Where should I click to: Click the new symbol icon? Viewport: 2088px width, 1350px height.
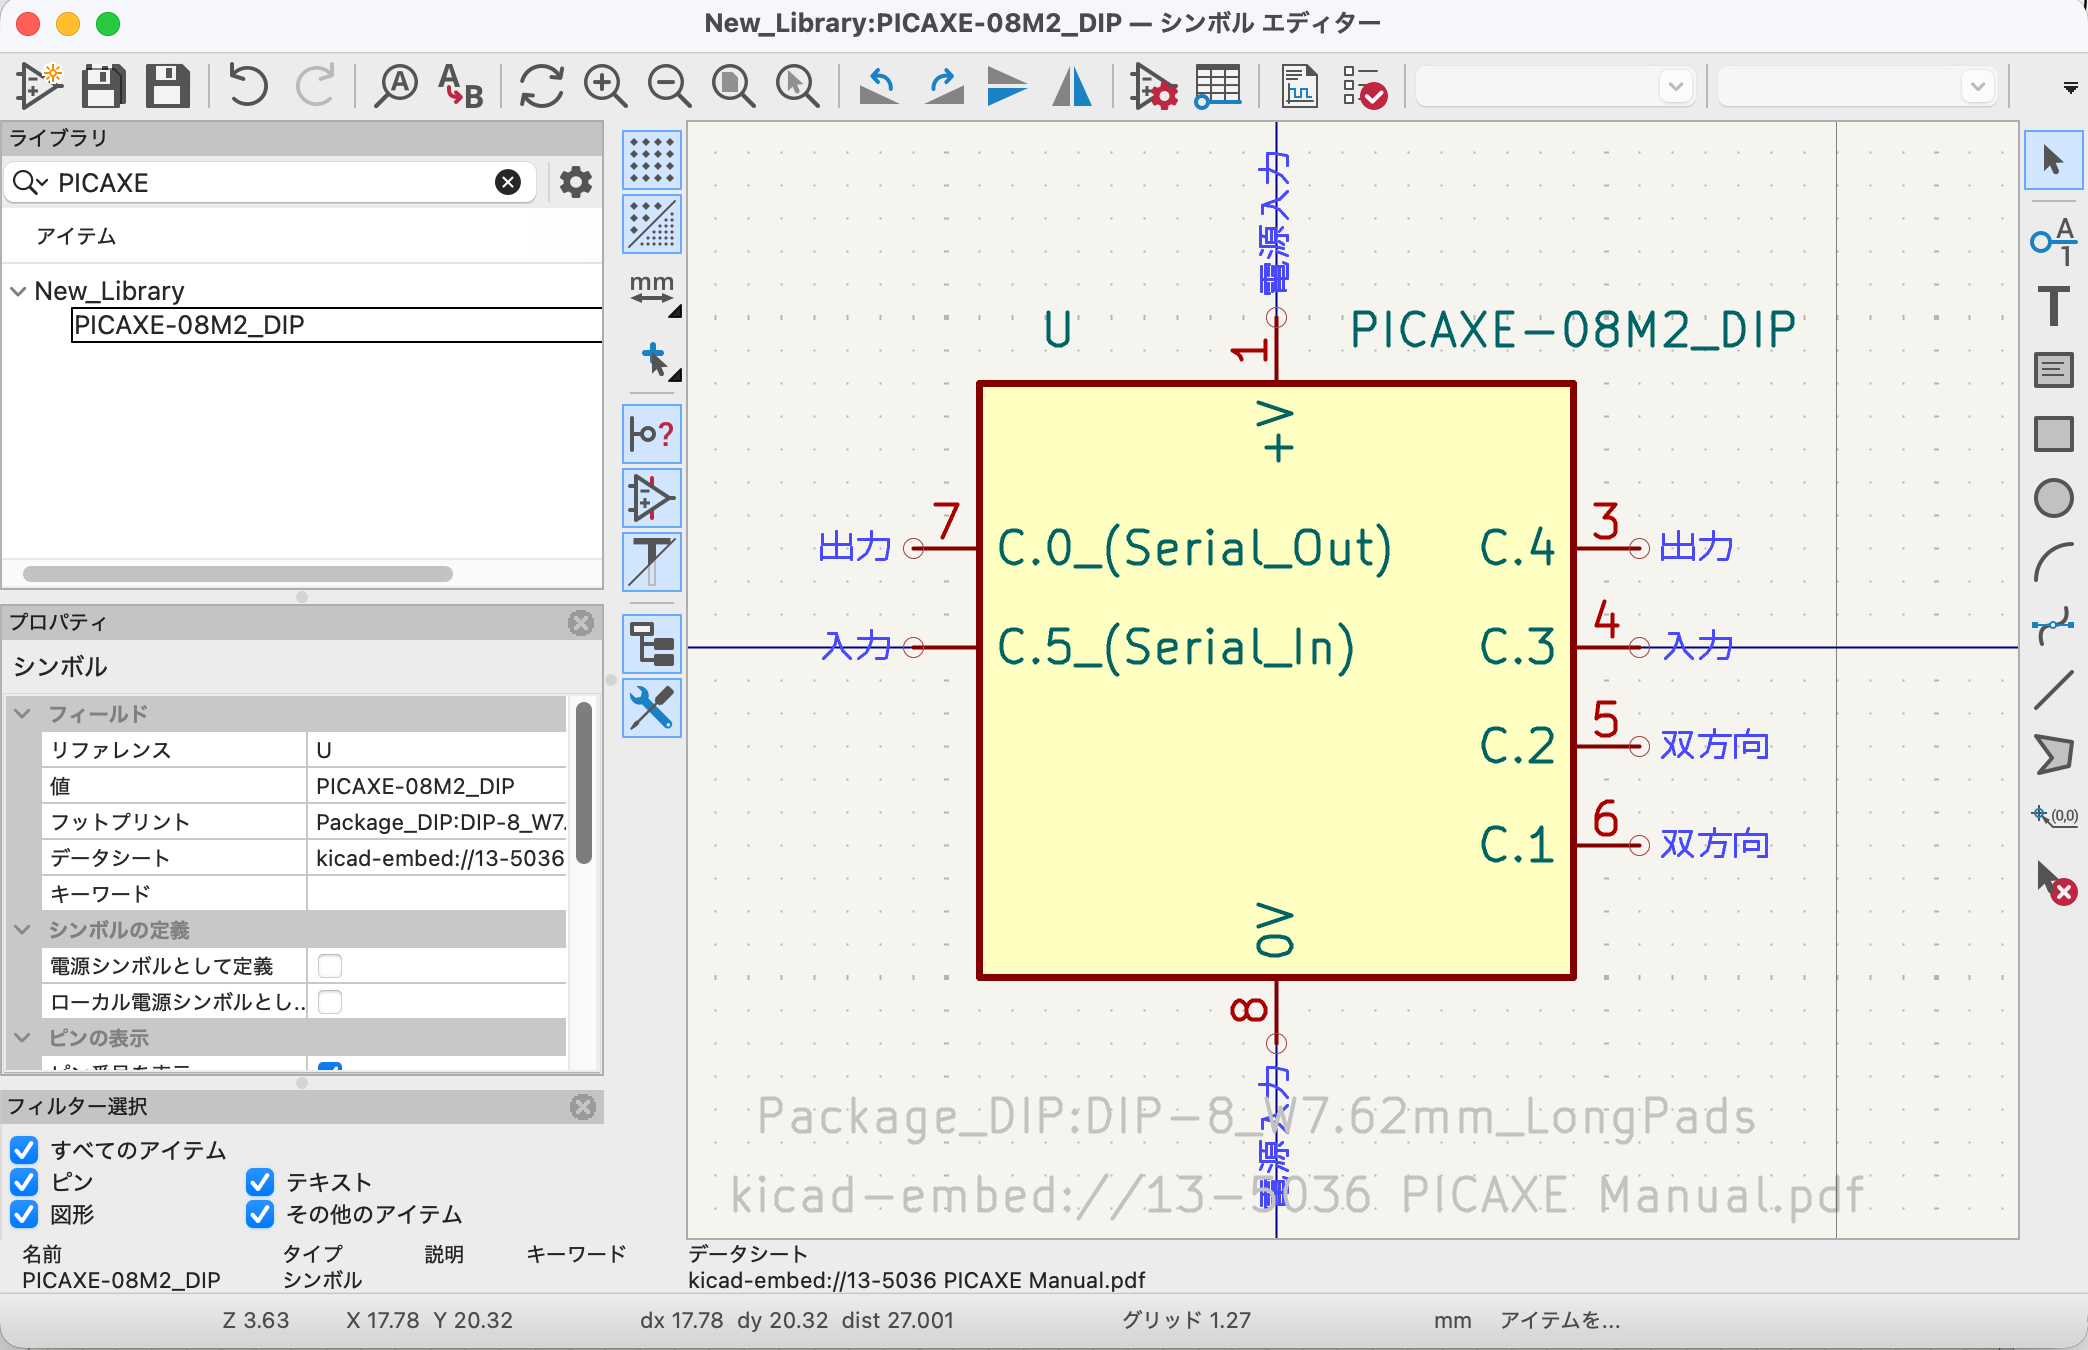coord(40,86)
